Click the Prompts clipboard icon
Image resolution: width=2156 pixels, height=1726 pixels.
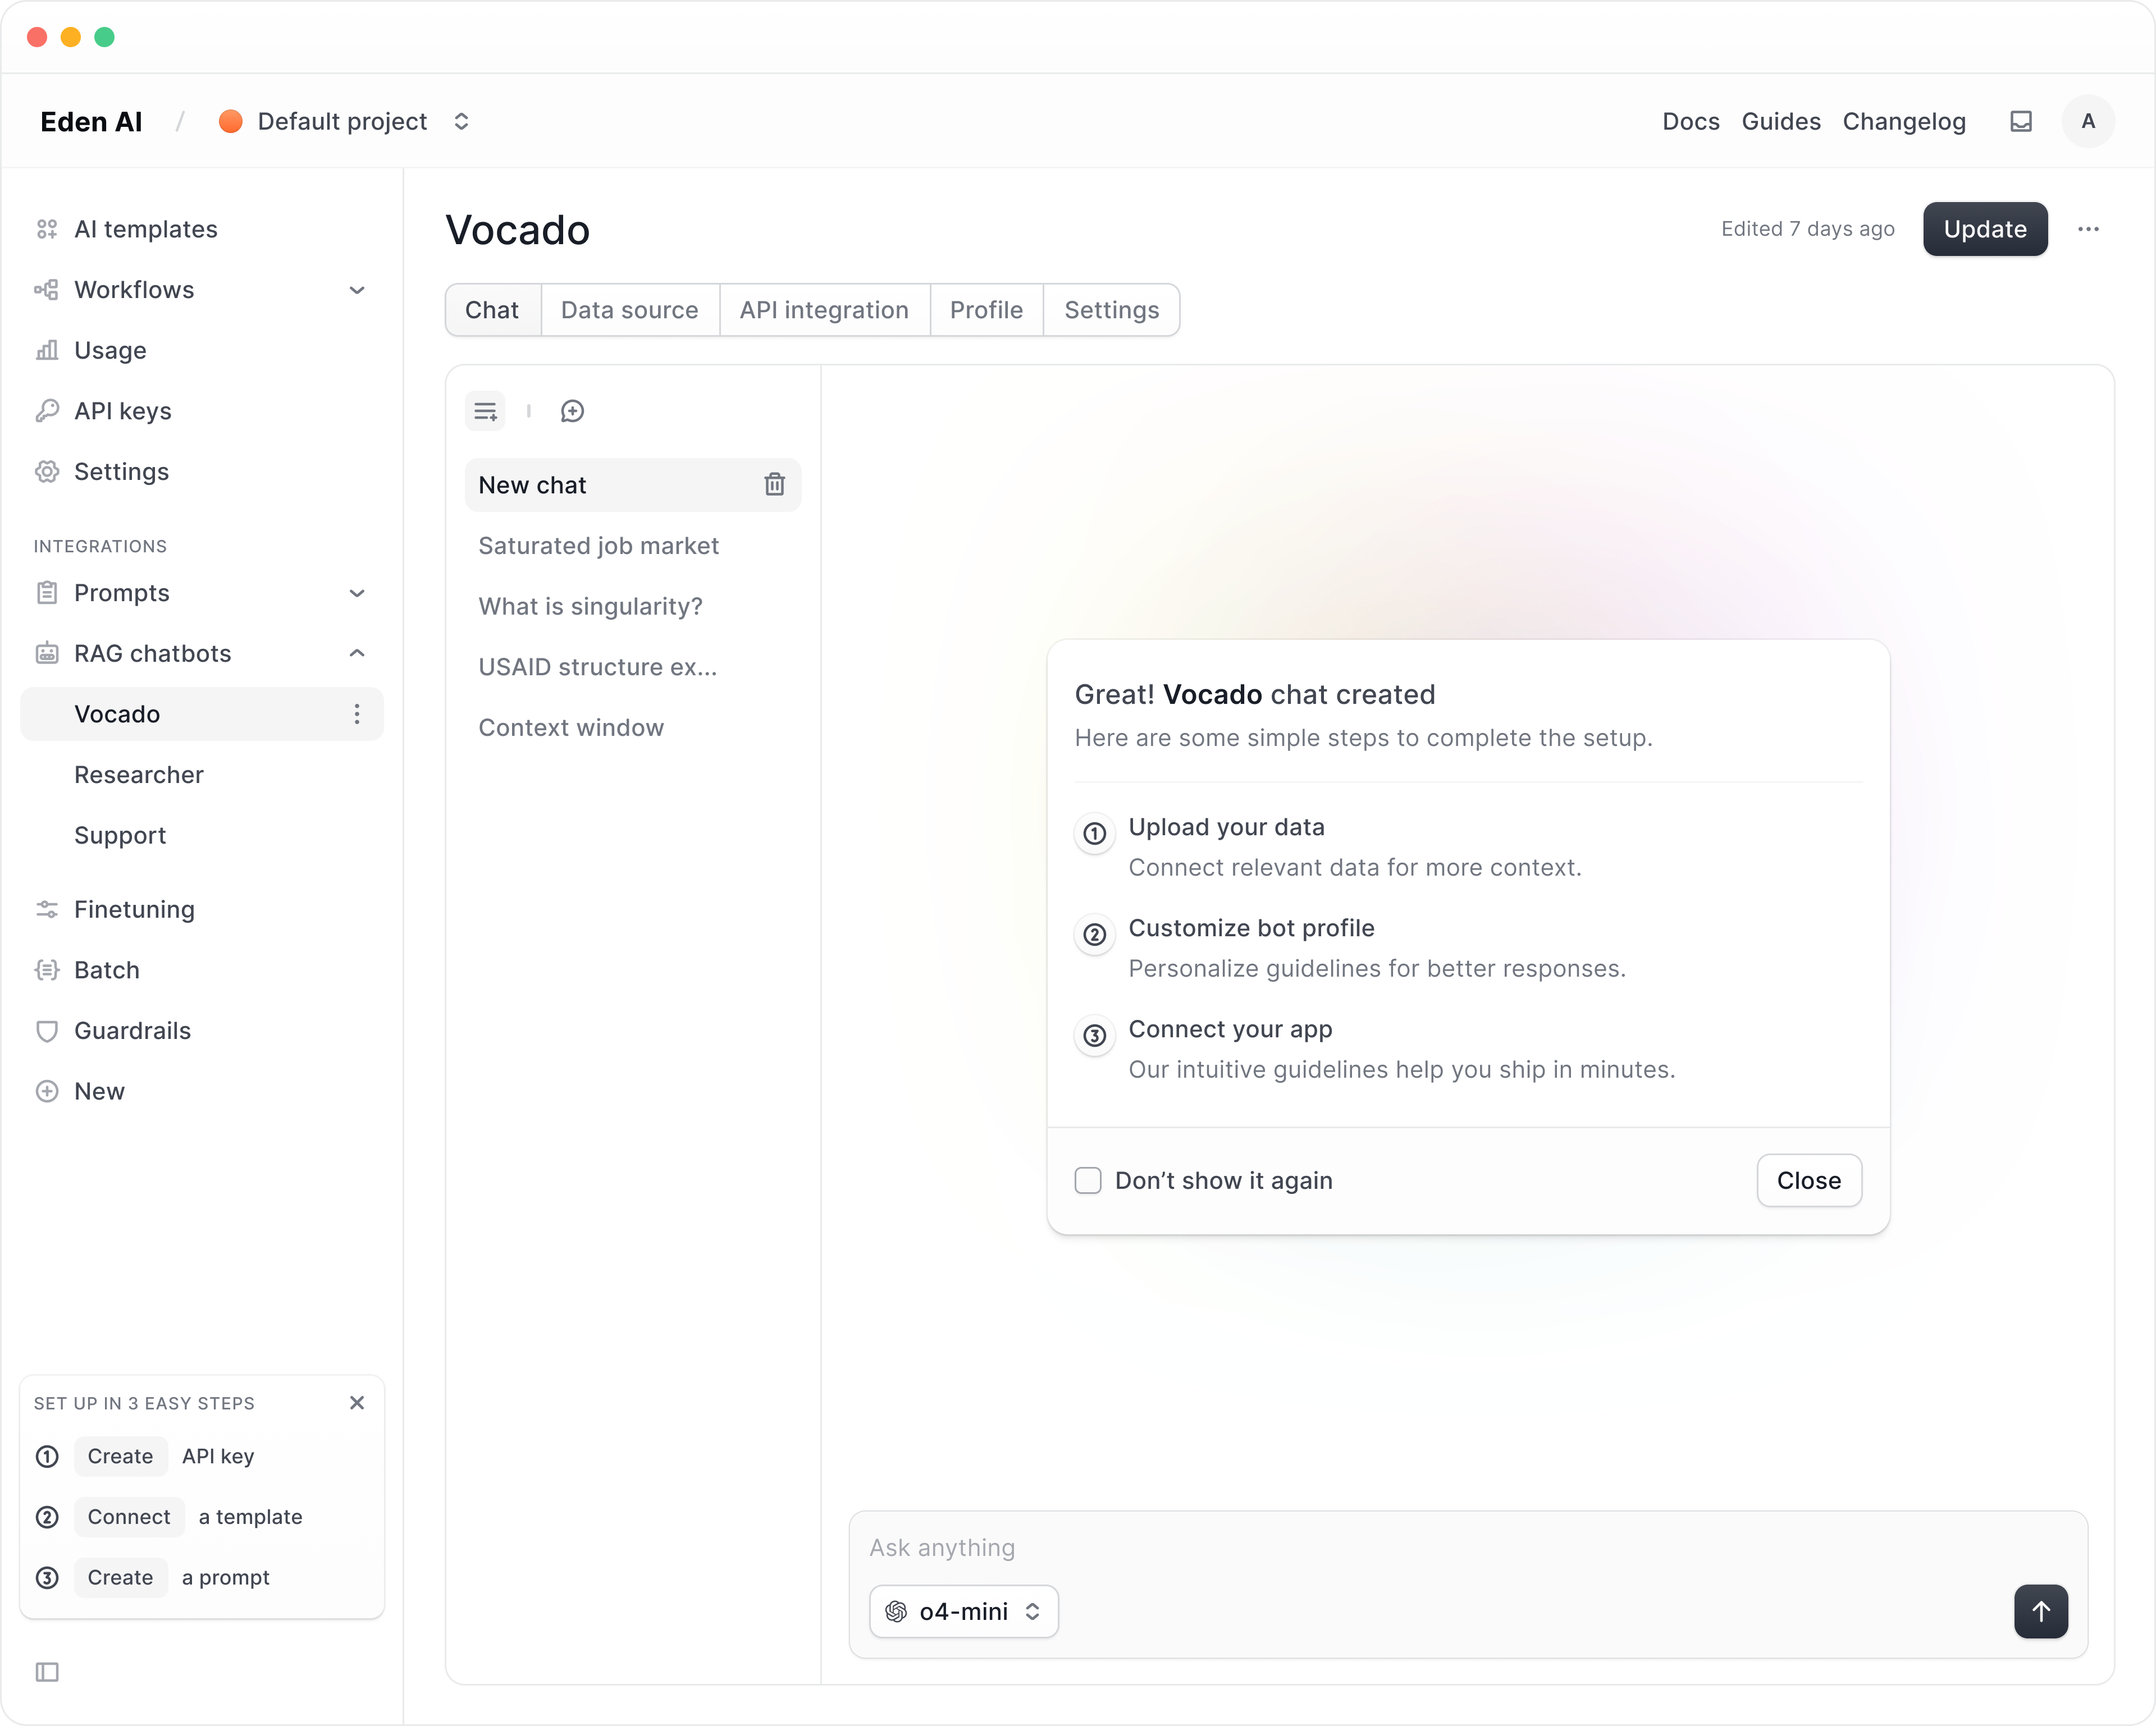tap(47, 593)
